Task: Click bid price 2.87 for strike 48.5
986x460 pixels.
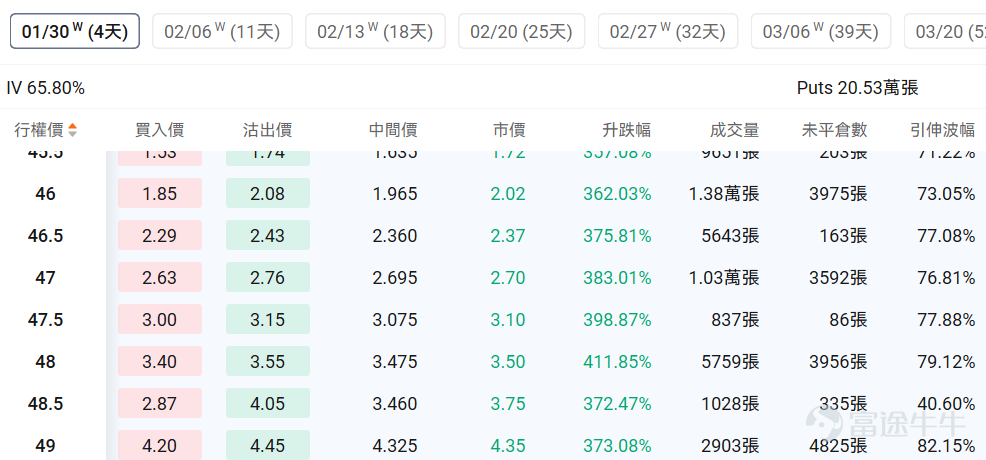Action: [x=160, y=403]
